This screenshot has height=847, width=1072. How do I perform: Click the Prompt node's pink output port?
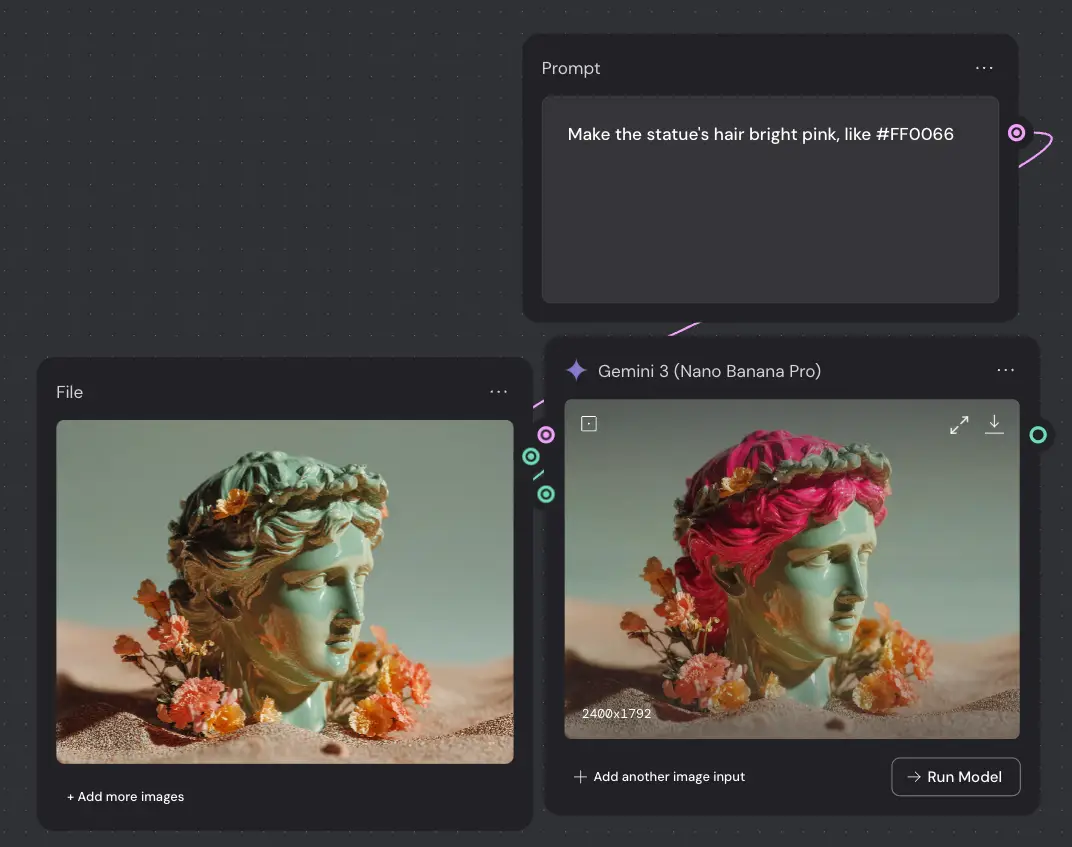click(x=1016, y=133)
